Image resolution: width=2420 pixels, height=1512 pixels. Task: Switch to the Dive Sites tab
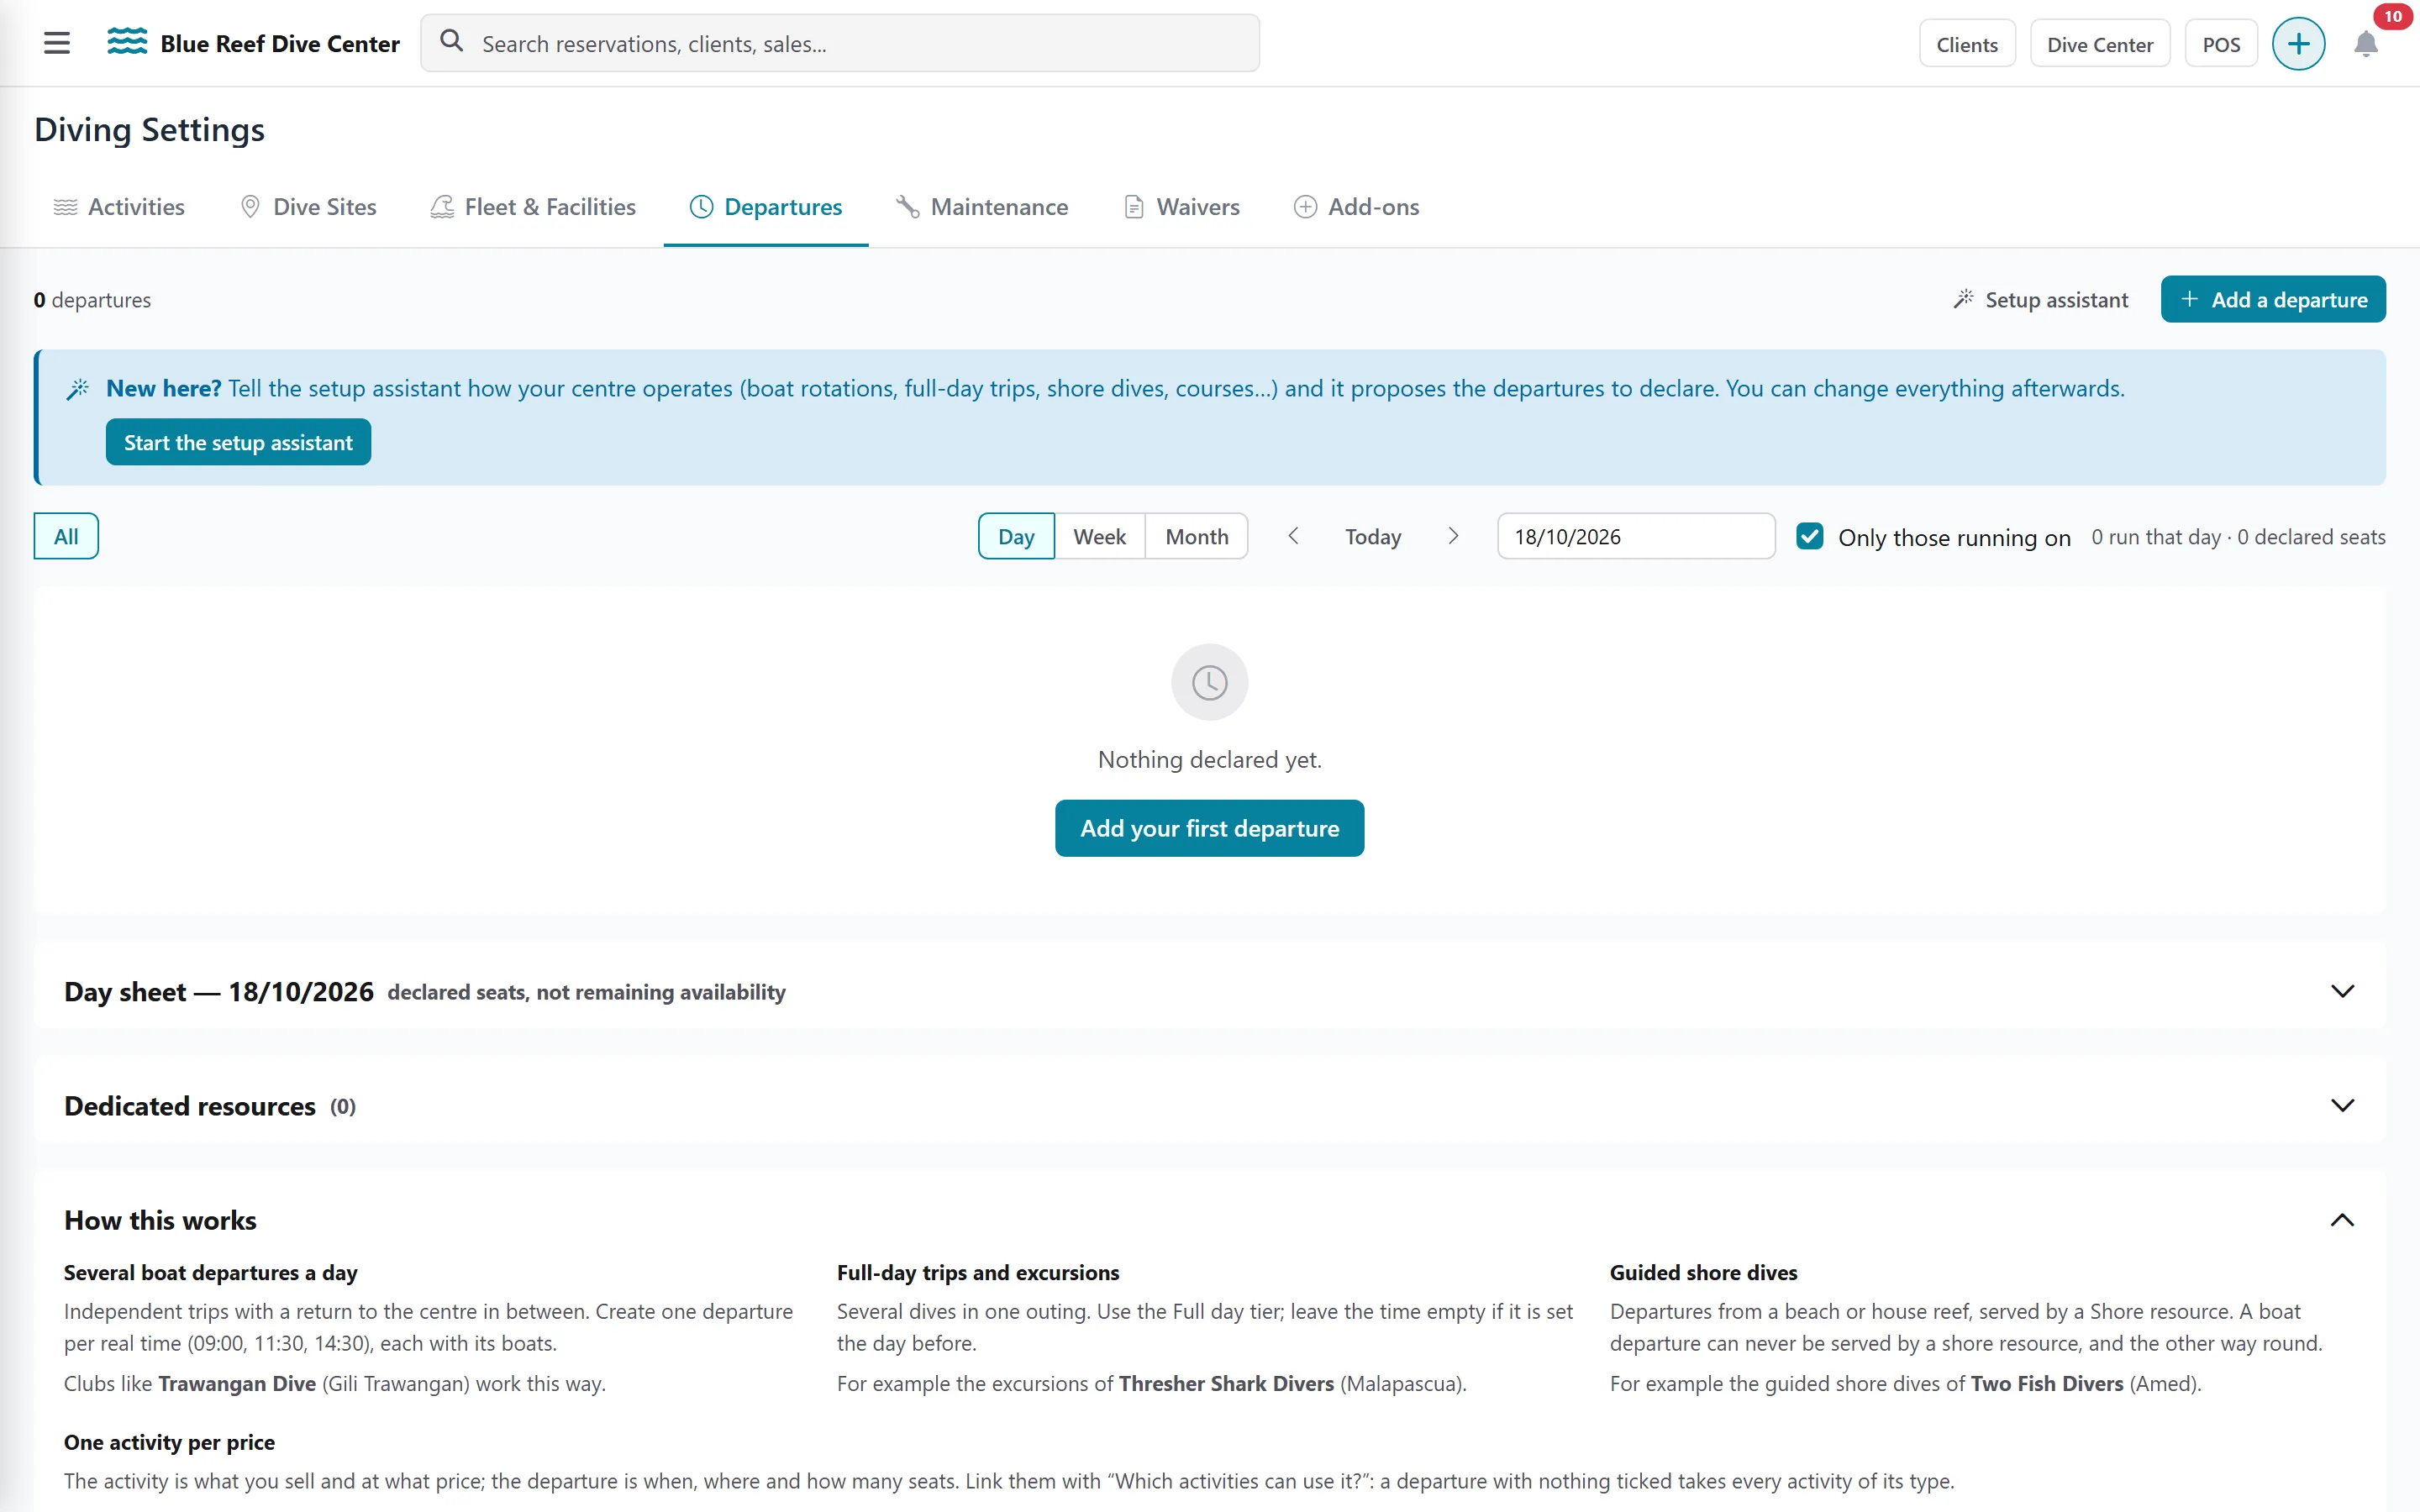(x=308, y=207)
